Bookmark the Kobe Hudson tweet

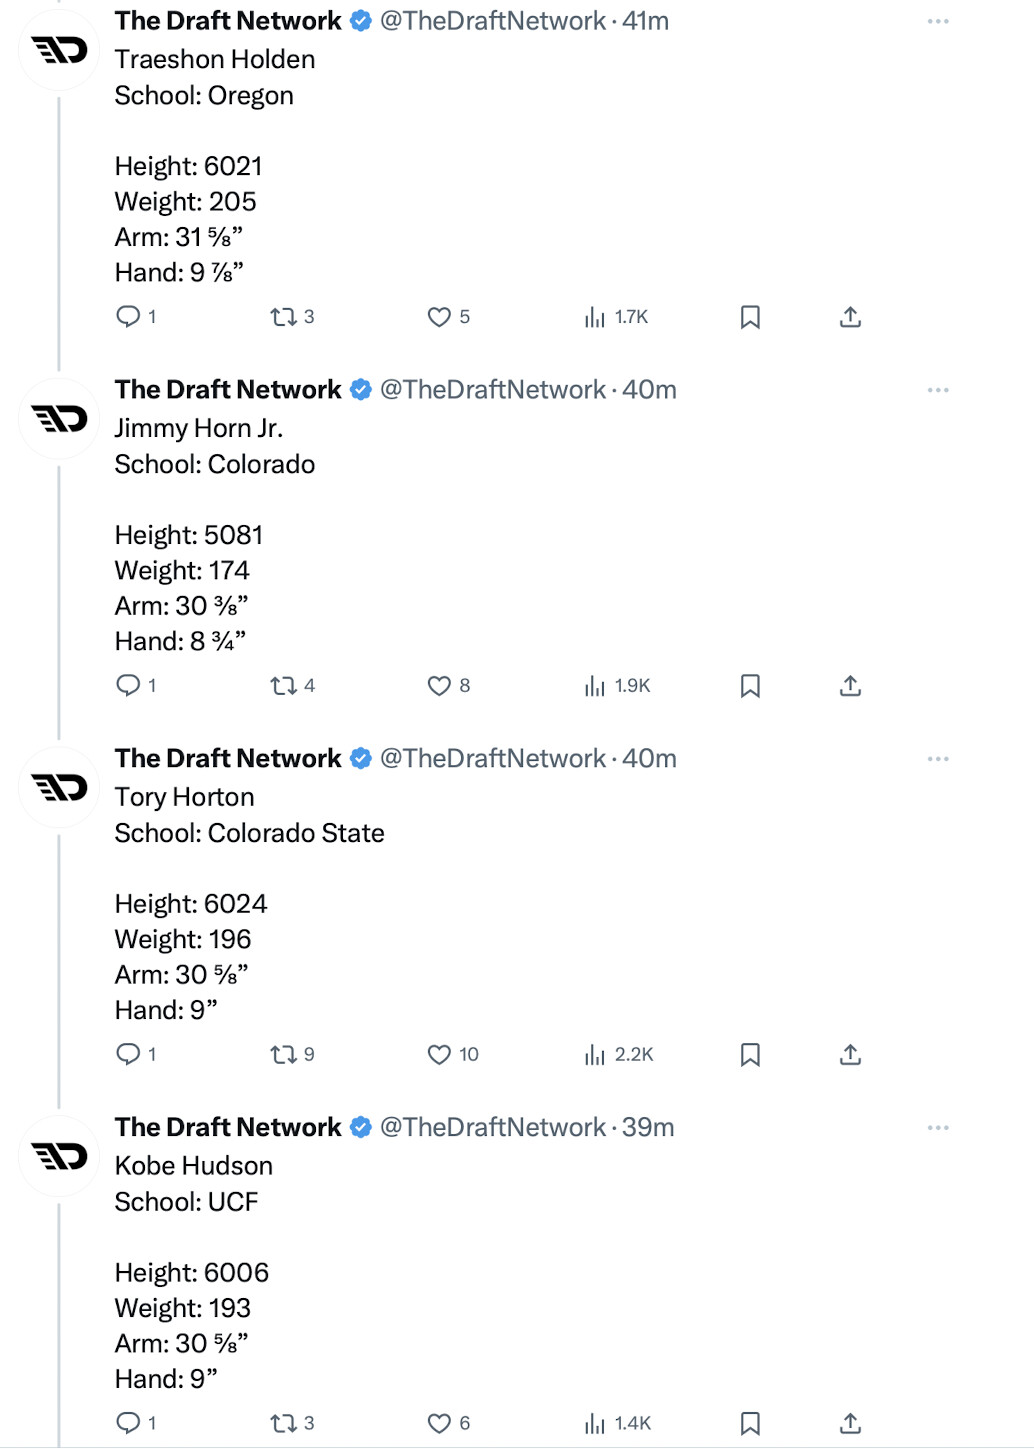750,1424
